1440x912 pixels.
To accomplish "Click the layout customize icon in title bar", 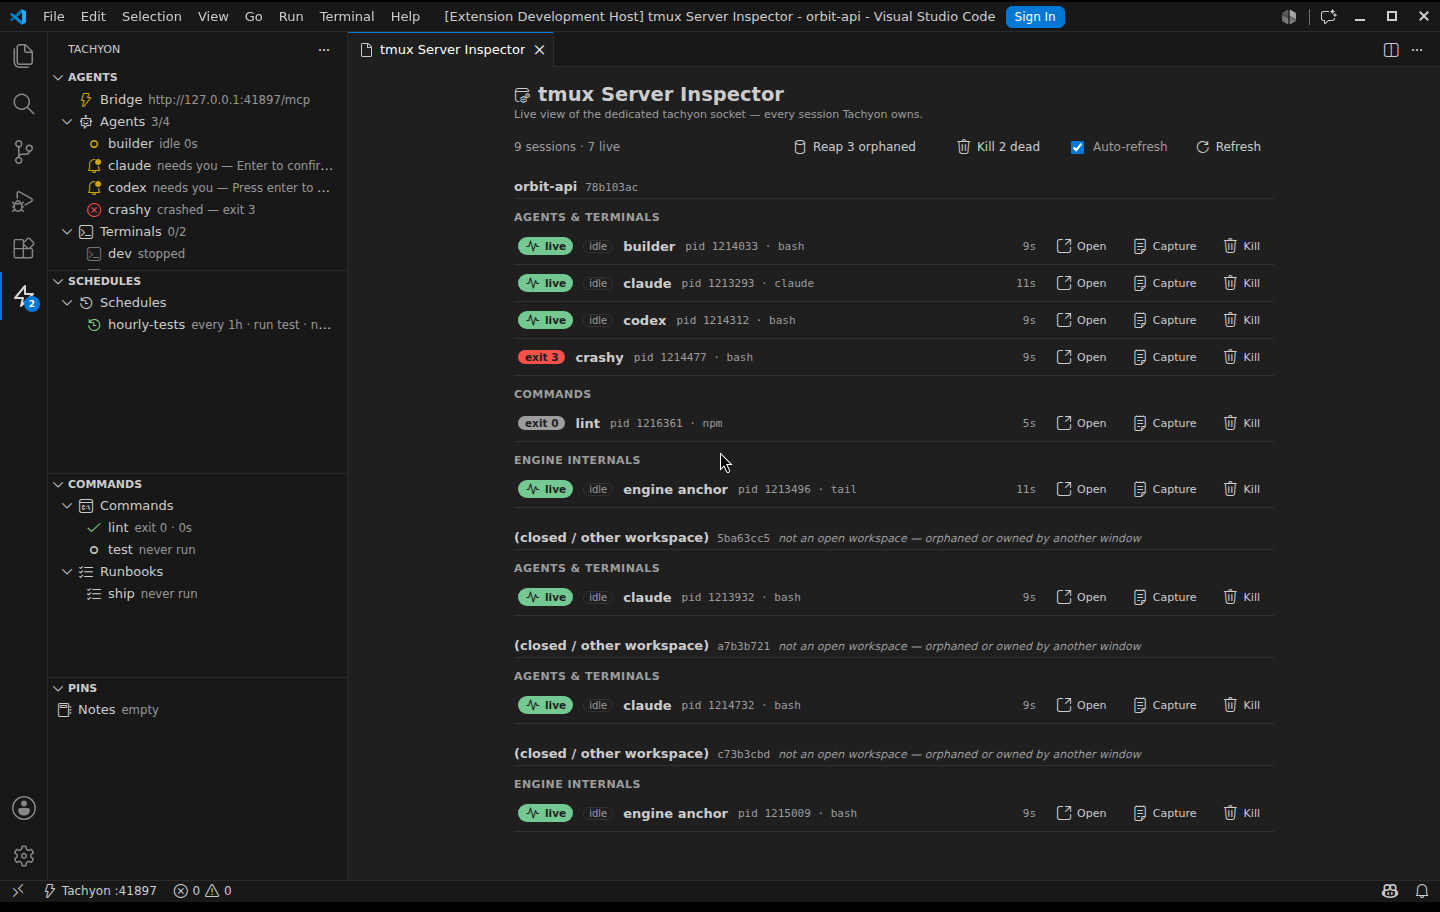I will pos(1289,16).
